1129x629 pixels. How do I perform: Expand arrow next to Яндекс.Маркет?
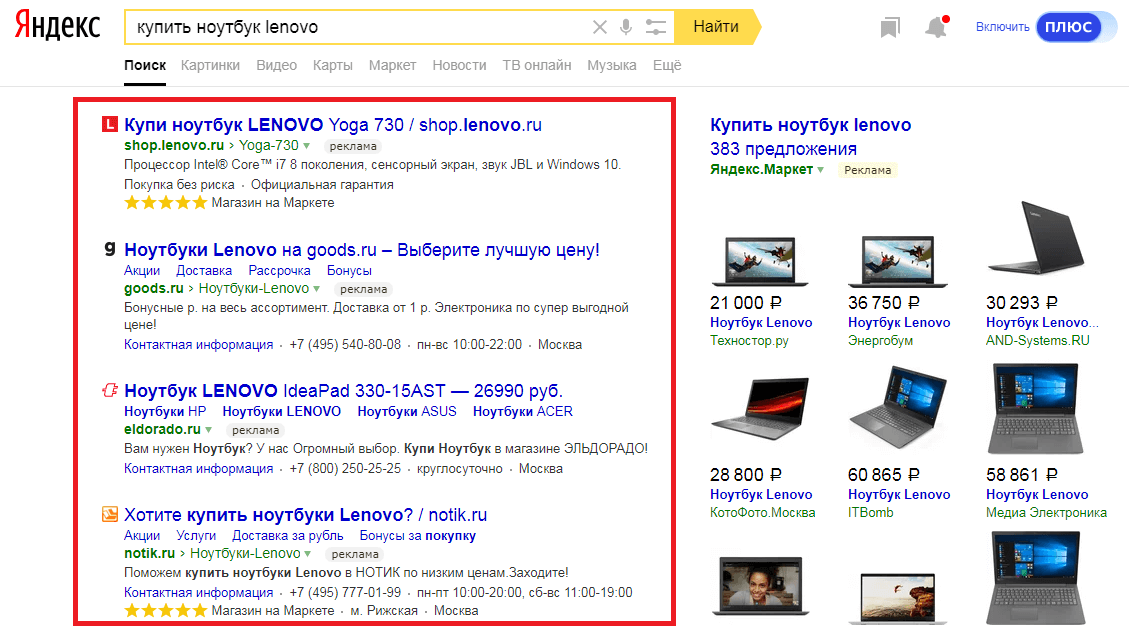[820, 170]
